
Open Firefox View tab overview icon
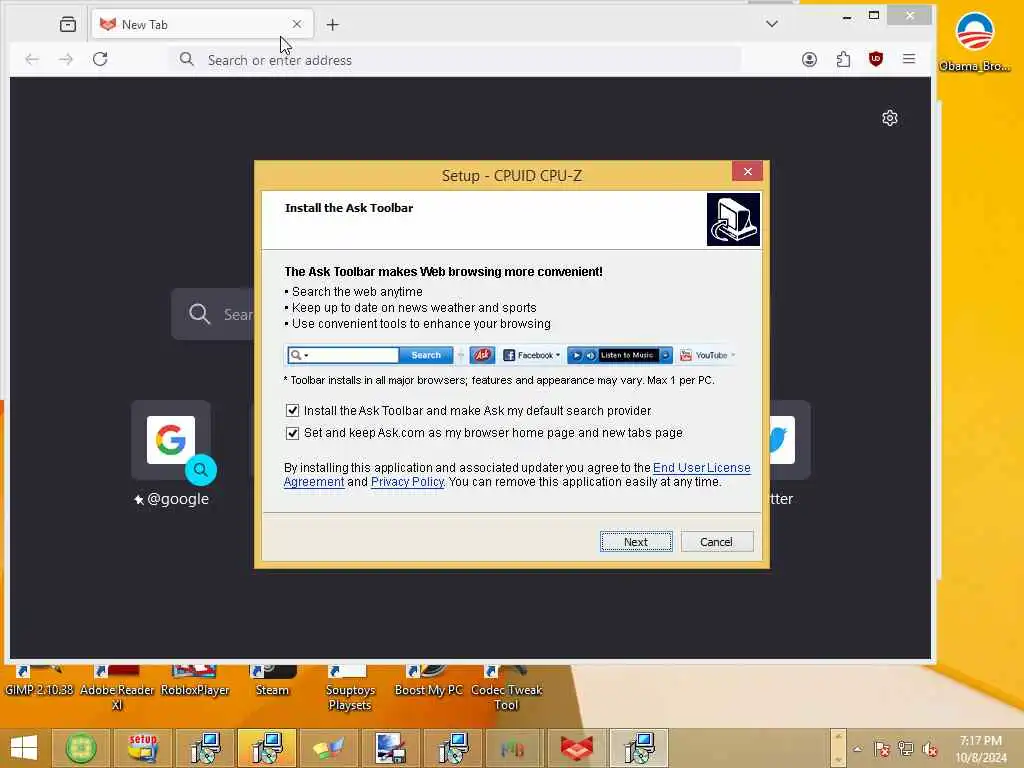coord(68,25)
